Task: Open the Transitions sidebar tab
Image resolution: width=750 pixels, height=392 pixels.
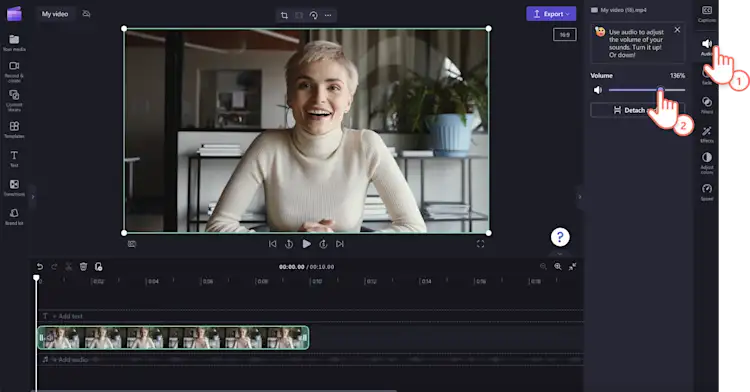Action: 14,188
